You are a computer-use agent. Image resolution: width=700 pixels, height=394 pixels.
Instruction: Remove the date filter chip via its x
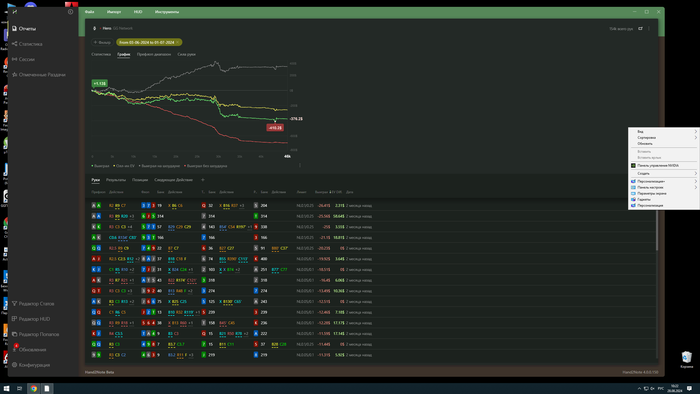pyautogui.click(x=178, y=42)
